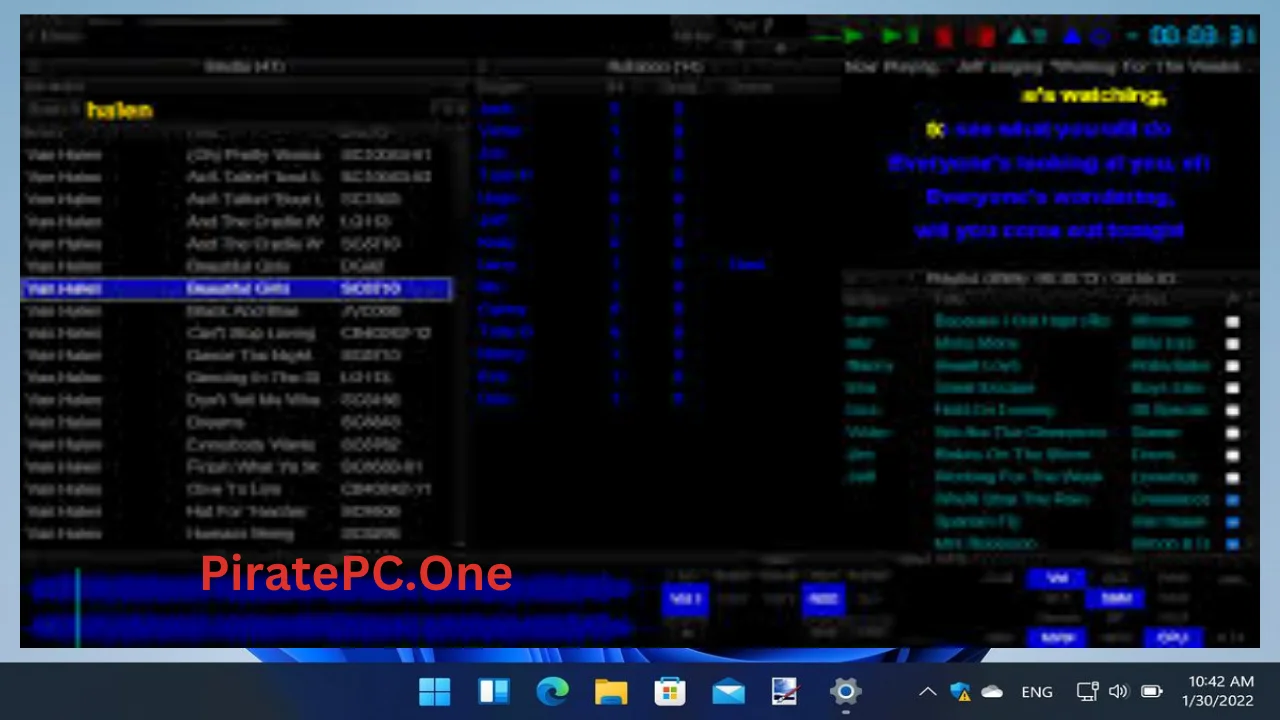Click the blue 'Vol 1' button under the waveform
Image resolution: width=1280 pixels, height=720 pixels.
click(685, 599)
